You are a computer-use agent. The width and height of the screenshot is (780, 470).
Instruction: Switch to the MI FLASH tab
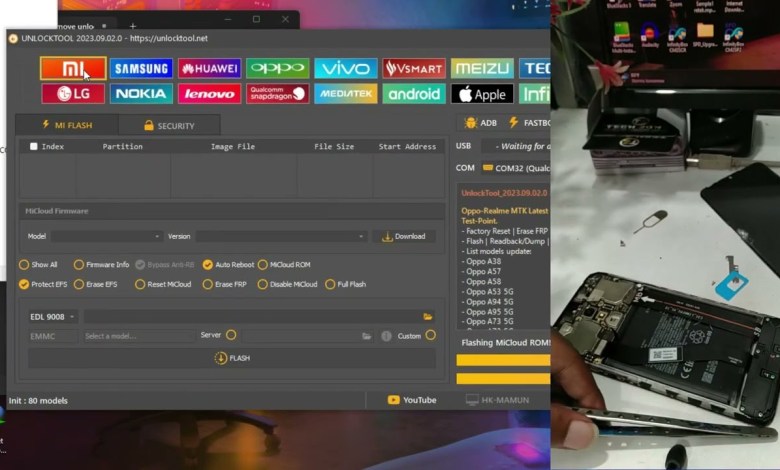pos(67,125)
